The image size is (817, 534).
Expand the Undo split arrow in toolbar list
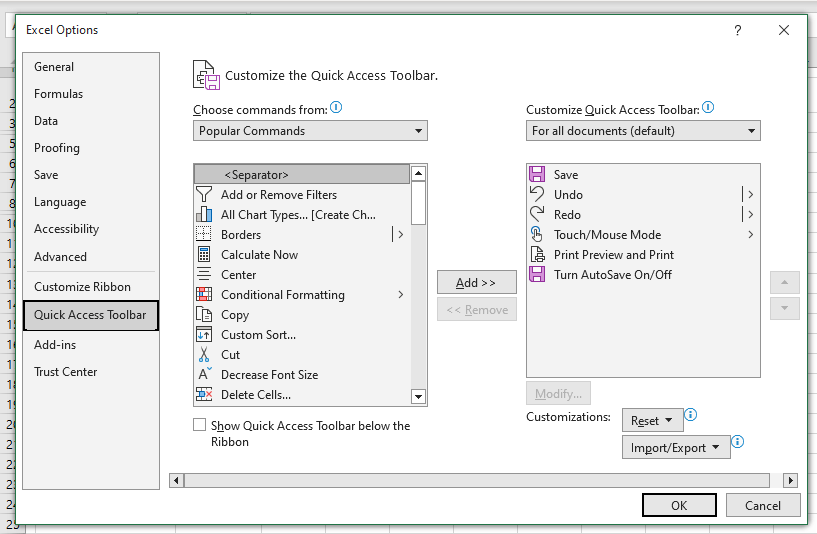pyautogui.click(x=750, y=194)
